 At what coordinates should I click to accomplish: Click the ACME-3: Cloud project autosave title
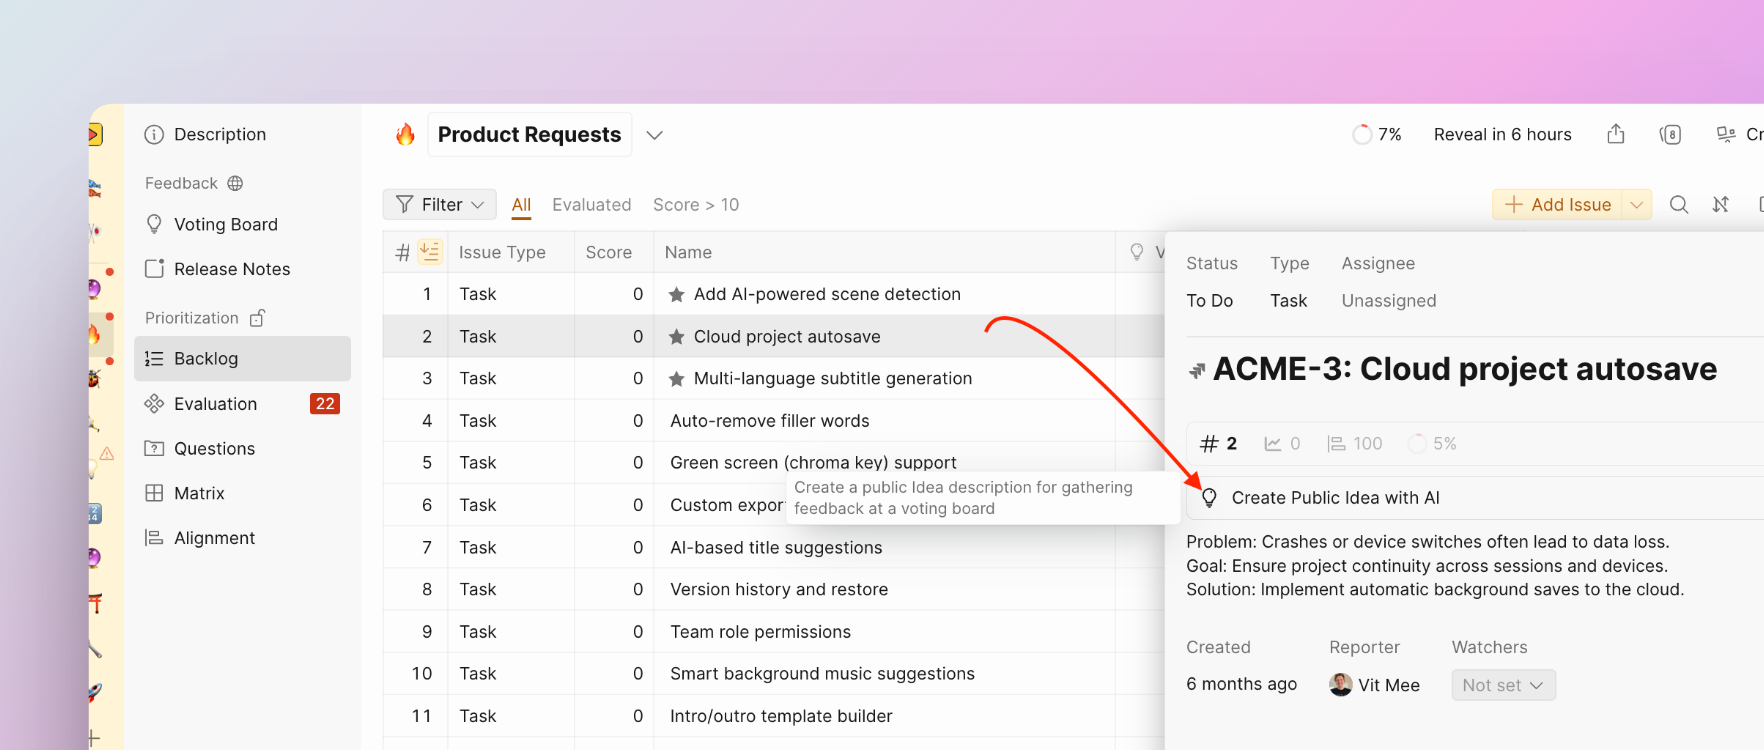pos(1465,369)
